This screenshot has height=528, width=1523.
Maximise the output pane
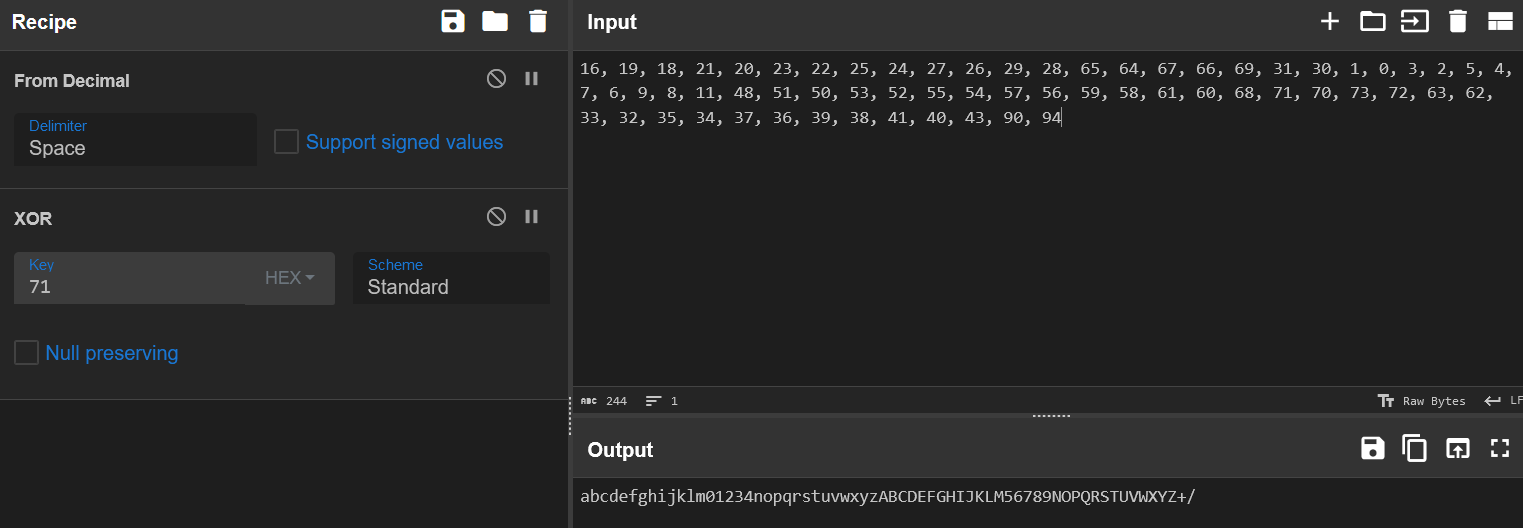[1499, 448]
